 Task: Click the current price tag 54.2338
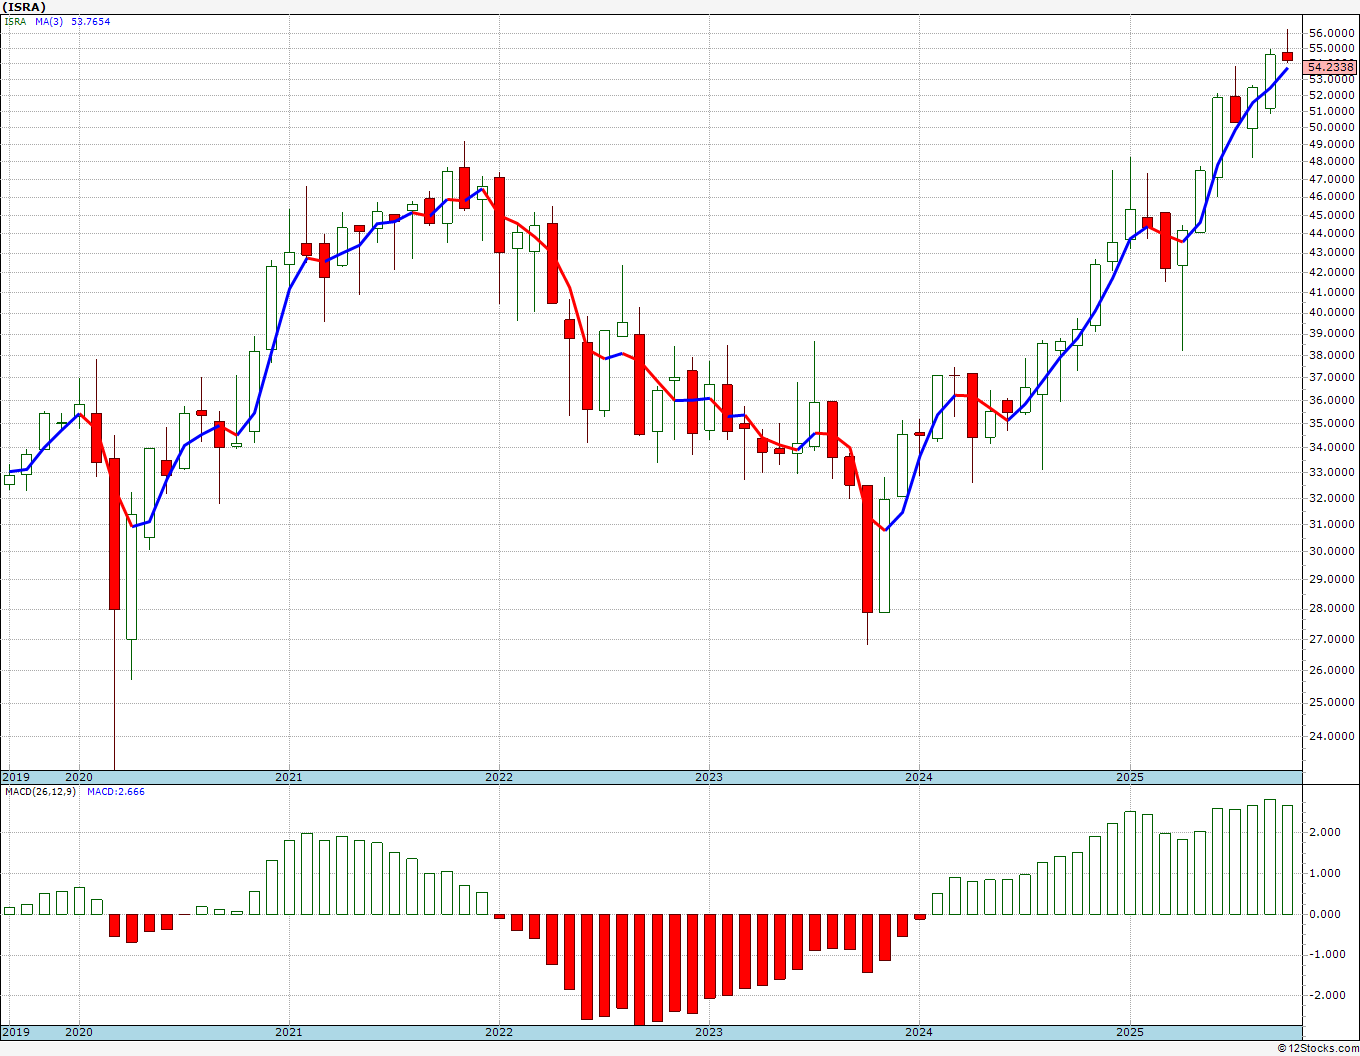pos(1331,67)
